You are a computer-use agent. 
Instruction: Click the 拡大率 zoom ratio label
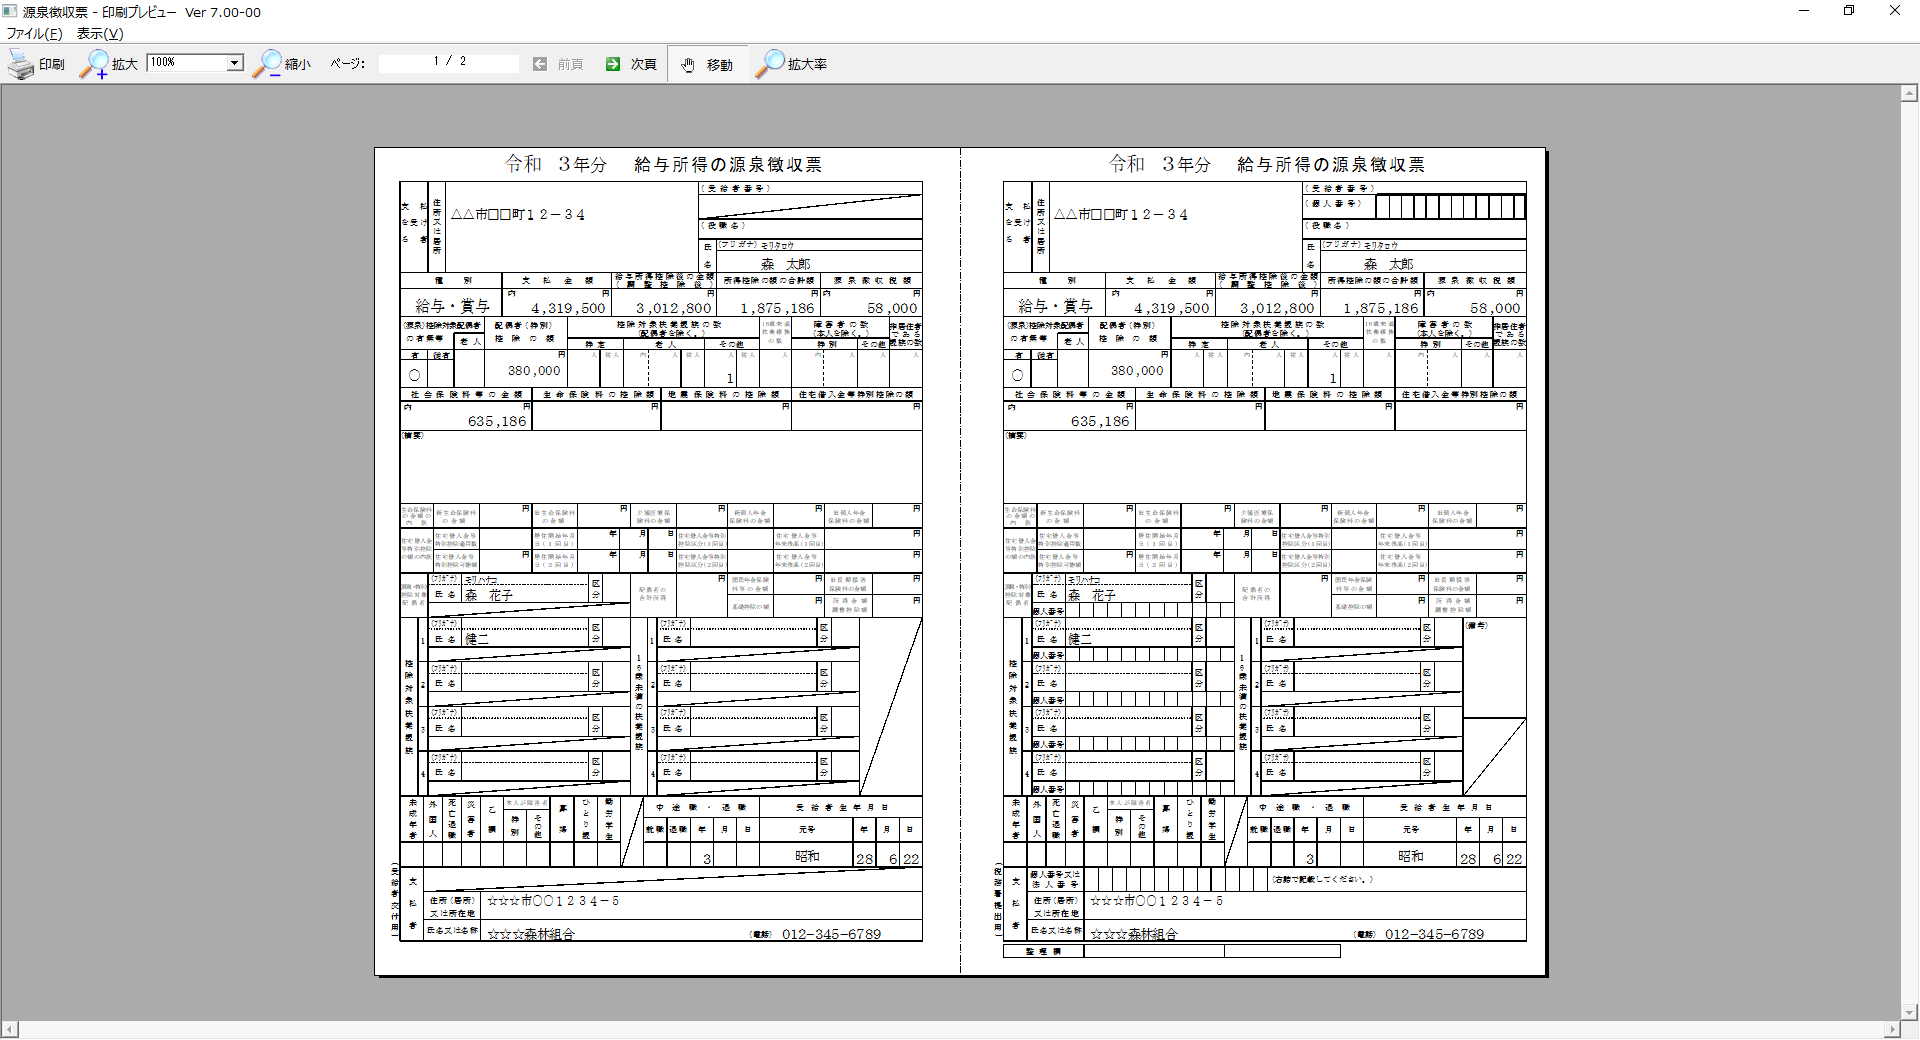(807, 64)
